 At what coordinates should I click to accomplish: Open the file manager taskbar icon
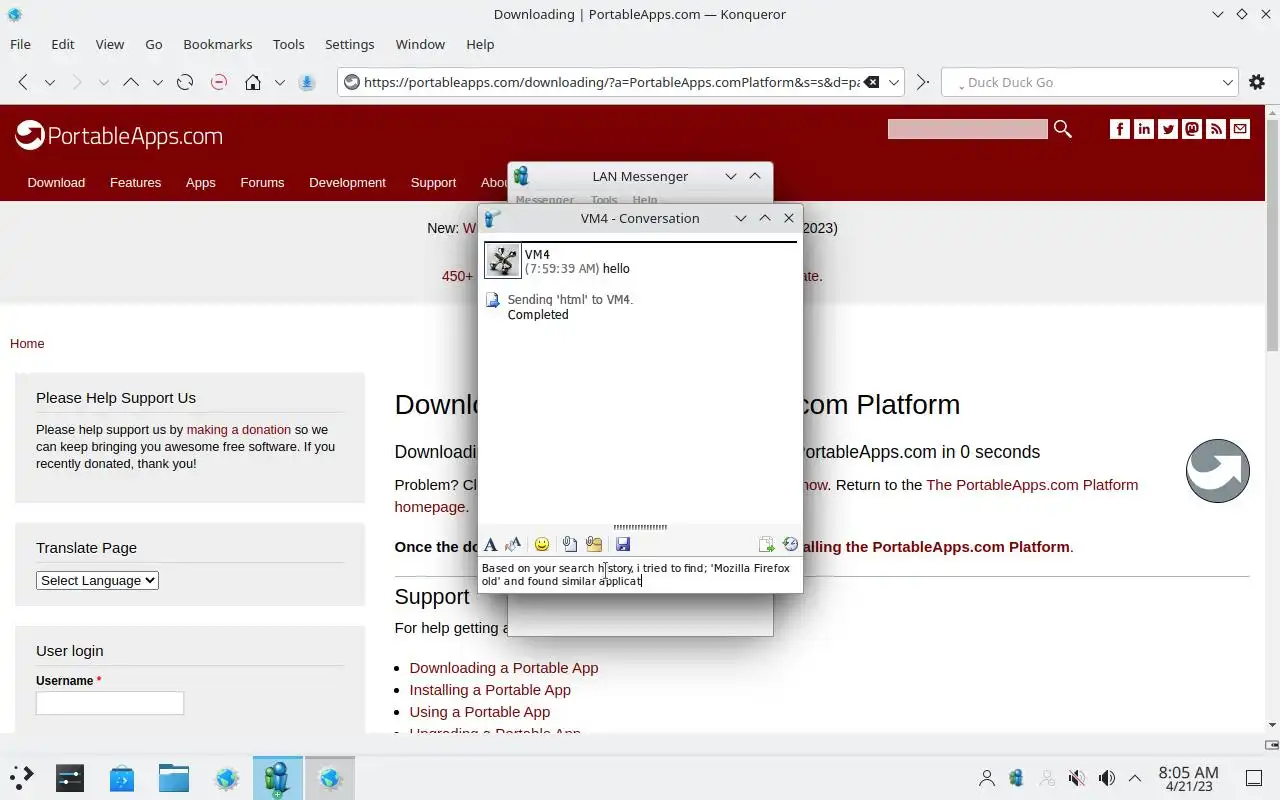coord(174,777)
